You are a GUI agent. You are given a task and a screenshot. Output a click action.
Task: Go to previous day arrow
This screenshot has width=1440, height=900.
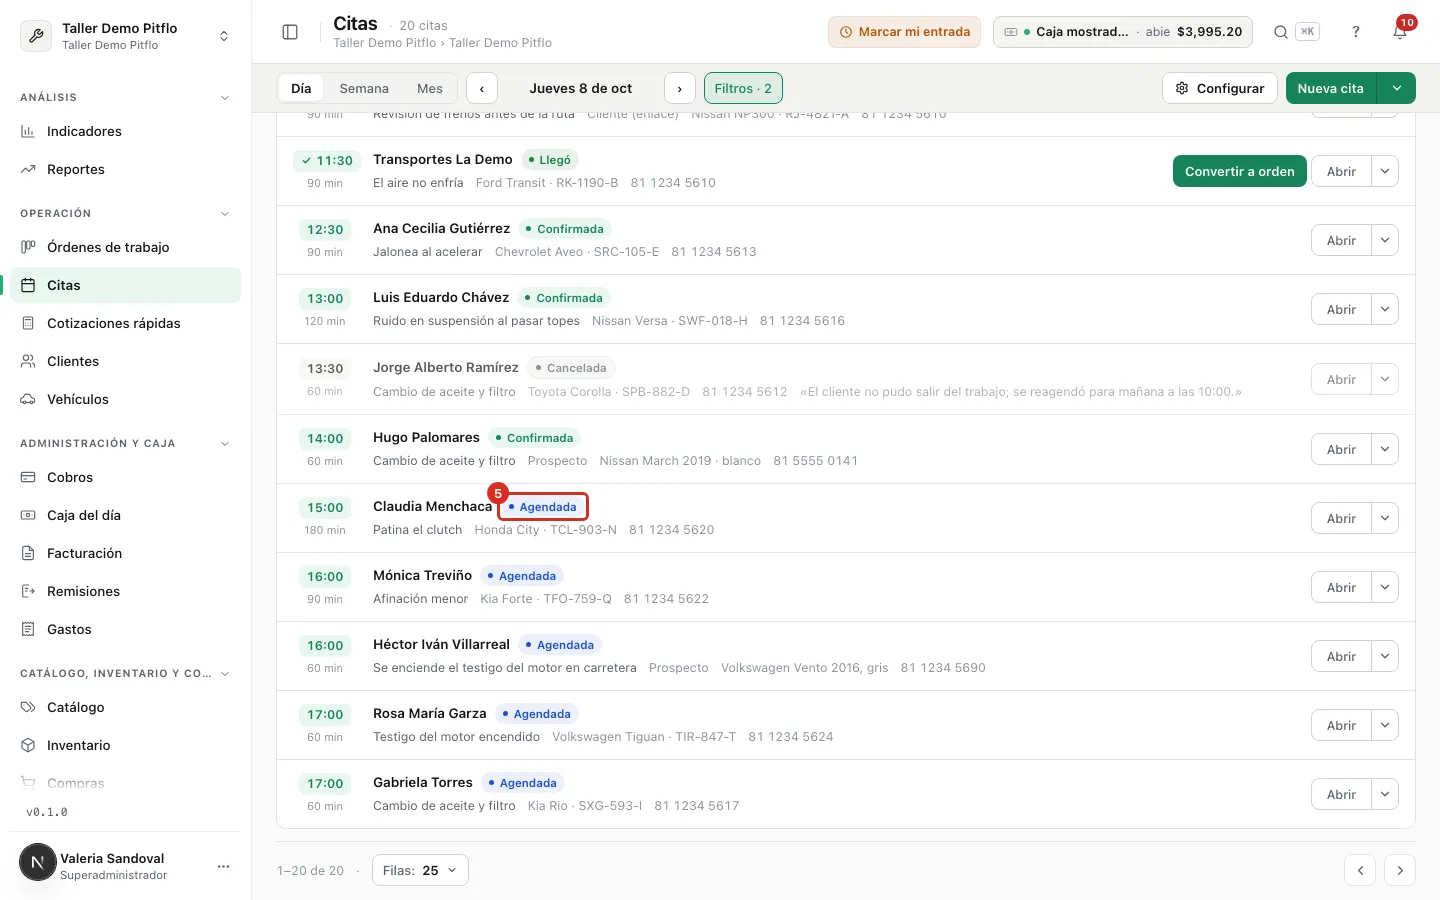pyautogui.click(x=482, y=88)
